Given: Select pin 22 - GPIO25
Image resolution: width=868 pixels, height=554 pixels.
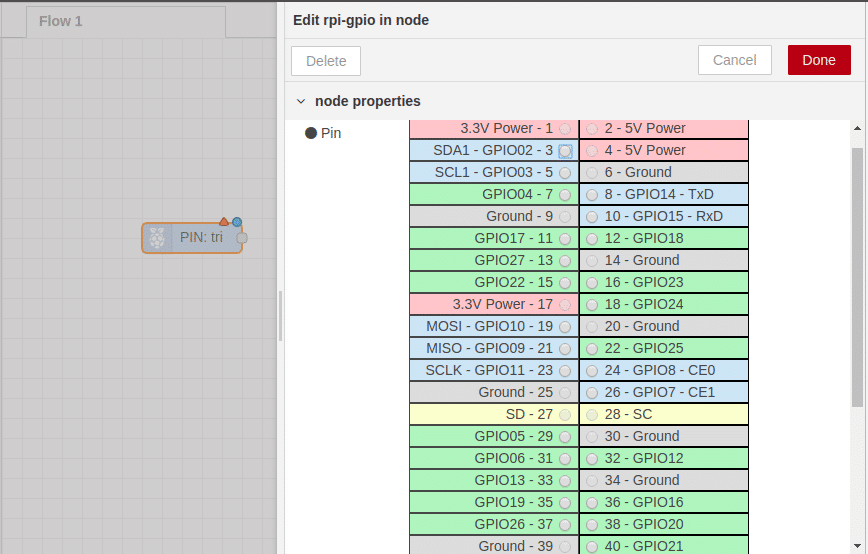Looking at the screenshot, I should pos(592,349).
